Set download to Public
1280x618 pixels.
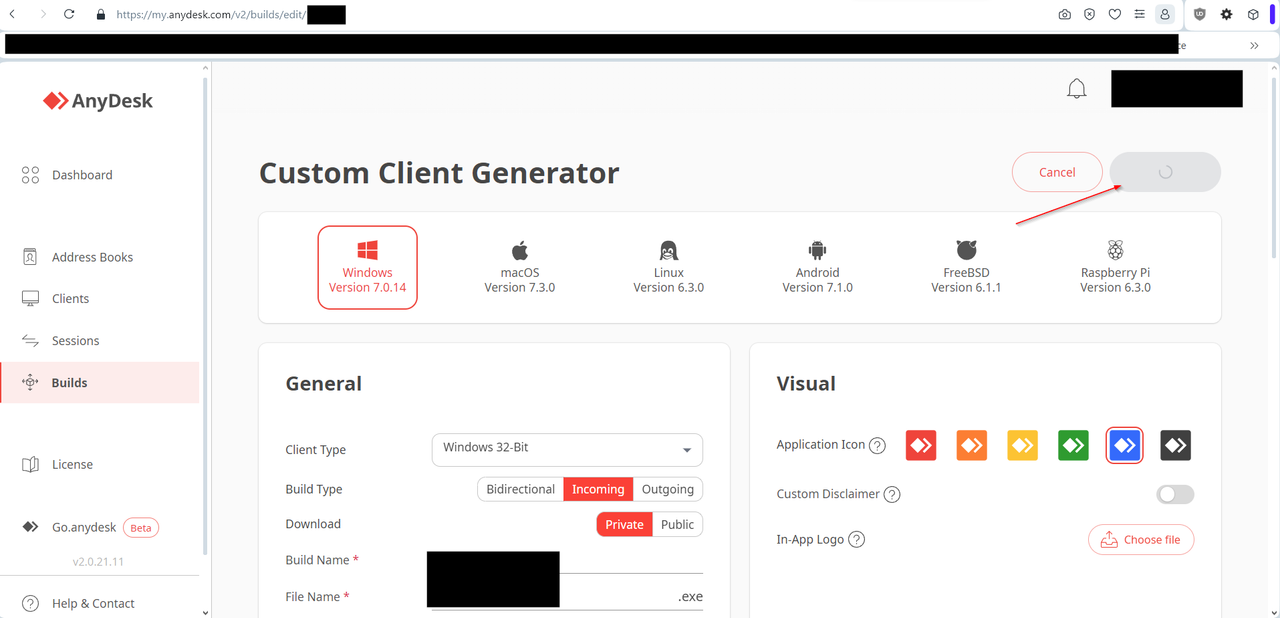tap(678, 524)
